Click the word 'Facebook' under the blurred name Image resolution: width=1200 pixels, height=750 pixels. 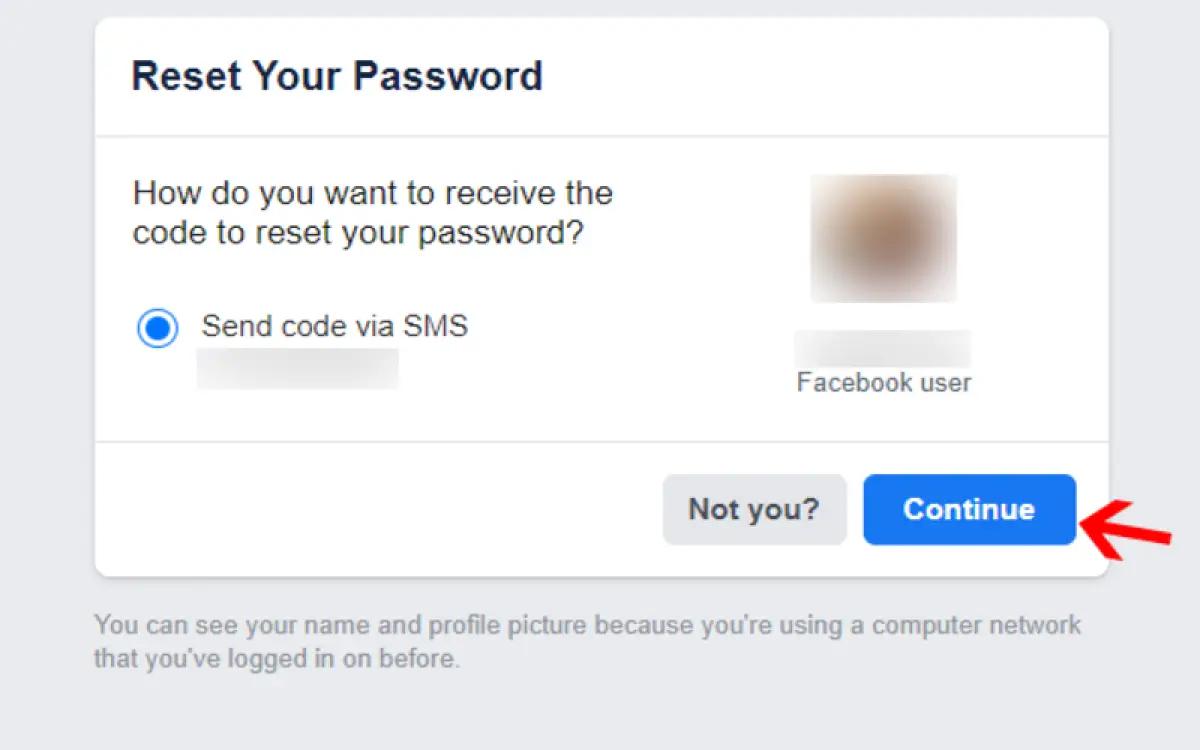tap(854, 382)
